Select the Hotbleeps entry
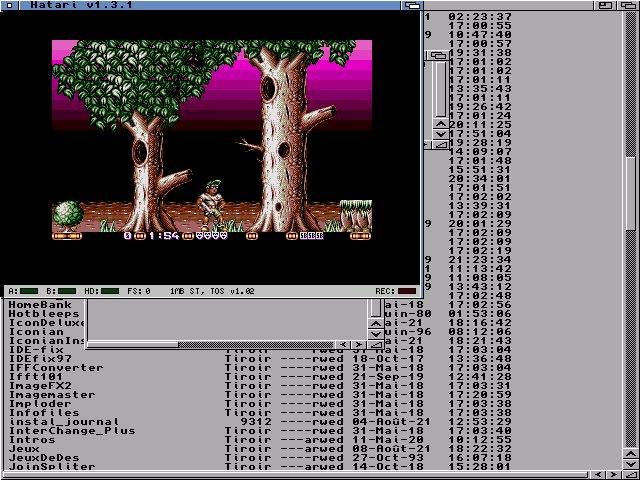 point(44,313)
